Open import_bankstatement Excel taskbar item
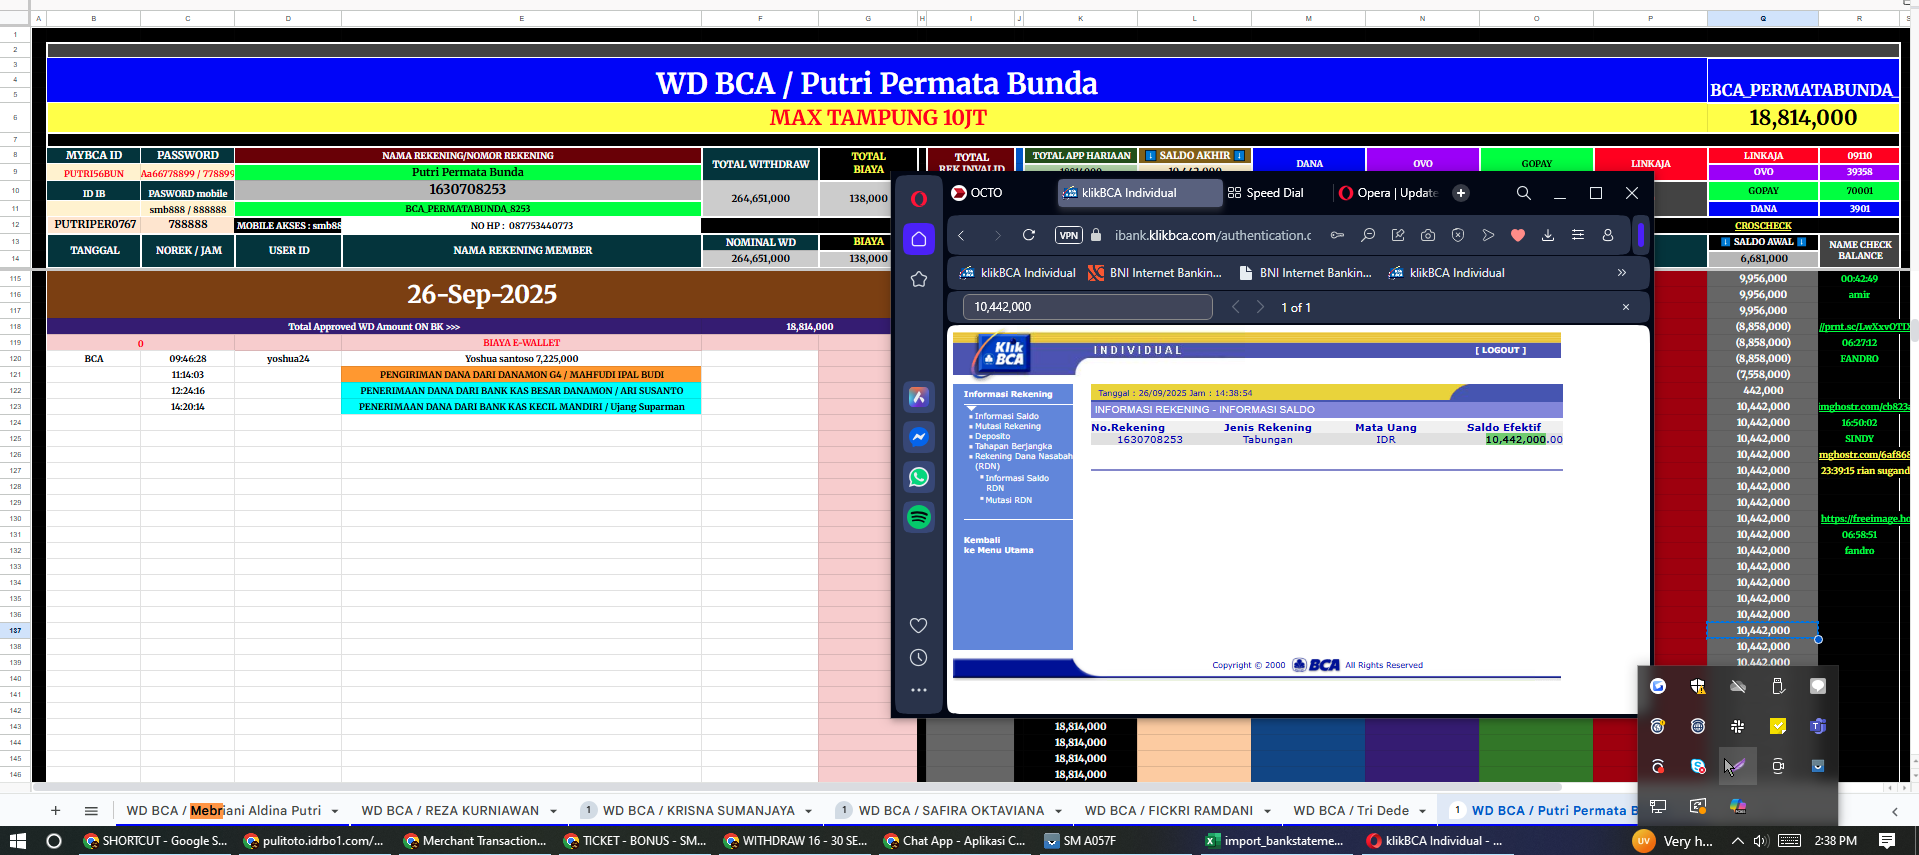 click(1275, 841)
